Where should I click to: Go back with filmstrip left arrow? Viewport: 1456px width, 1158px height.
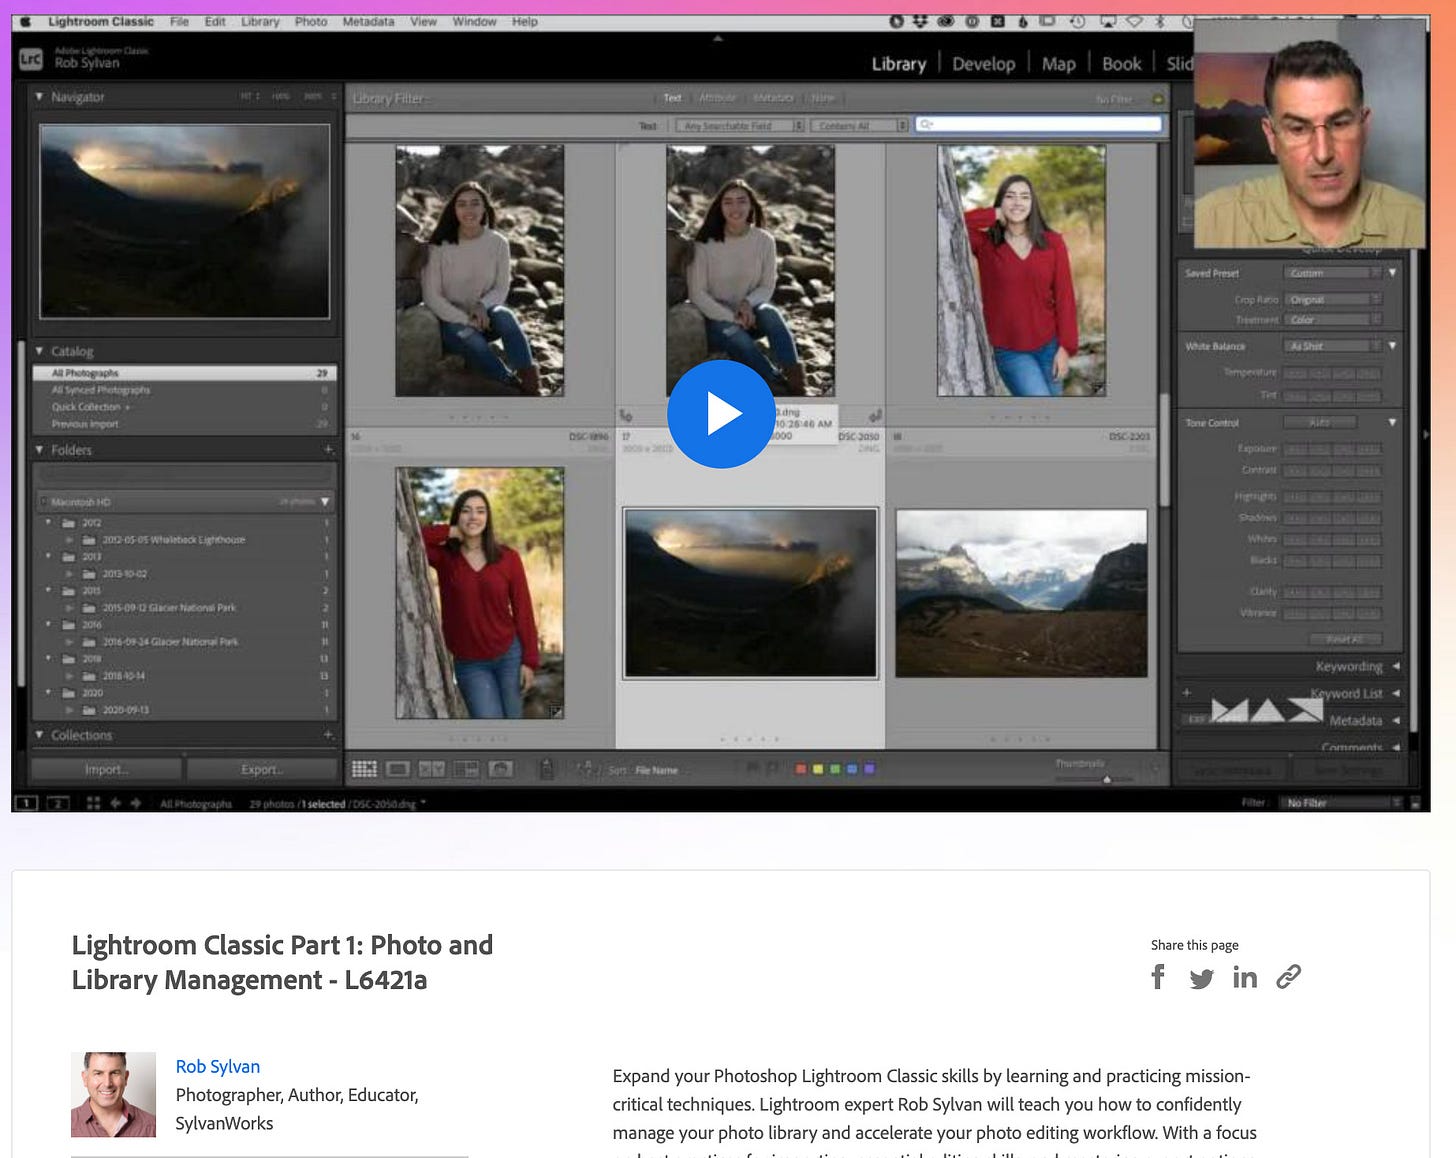point(116,803)
